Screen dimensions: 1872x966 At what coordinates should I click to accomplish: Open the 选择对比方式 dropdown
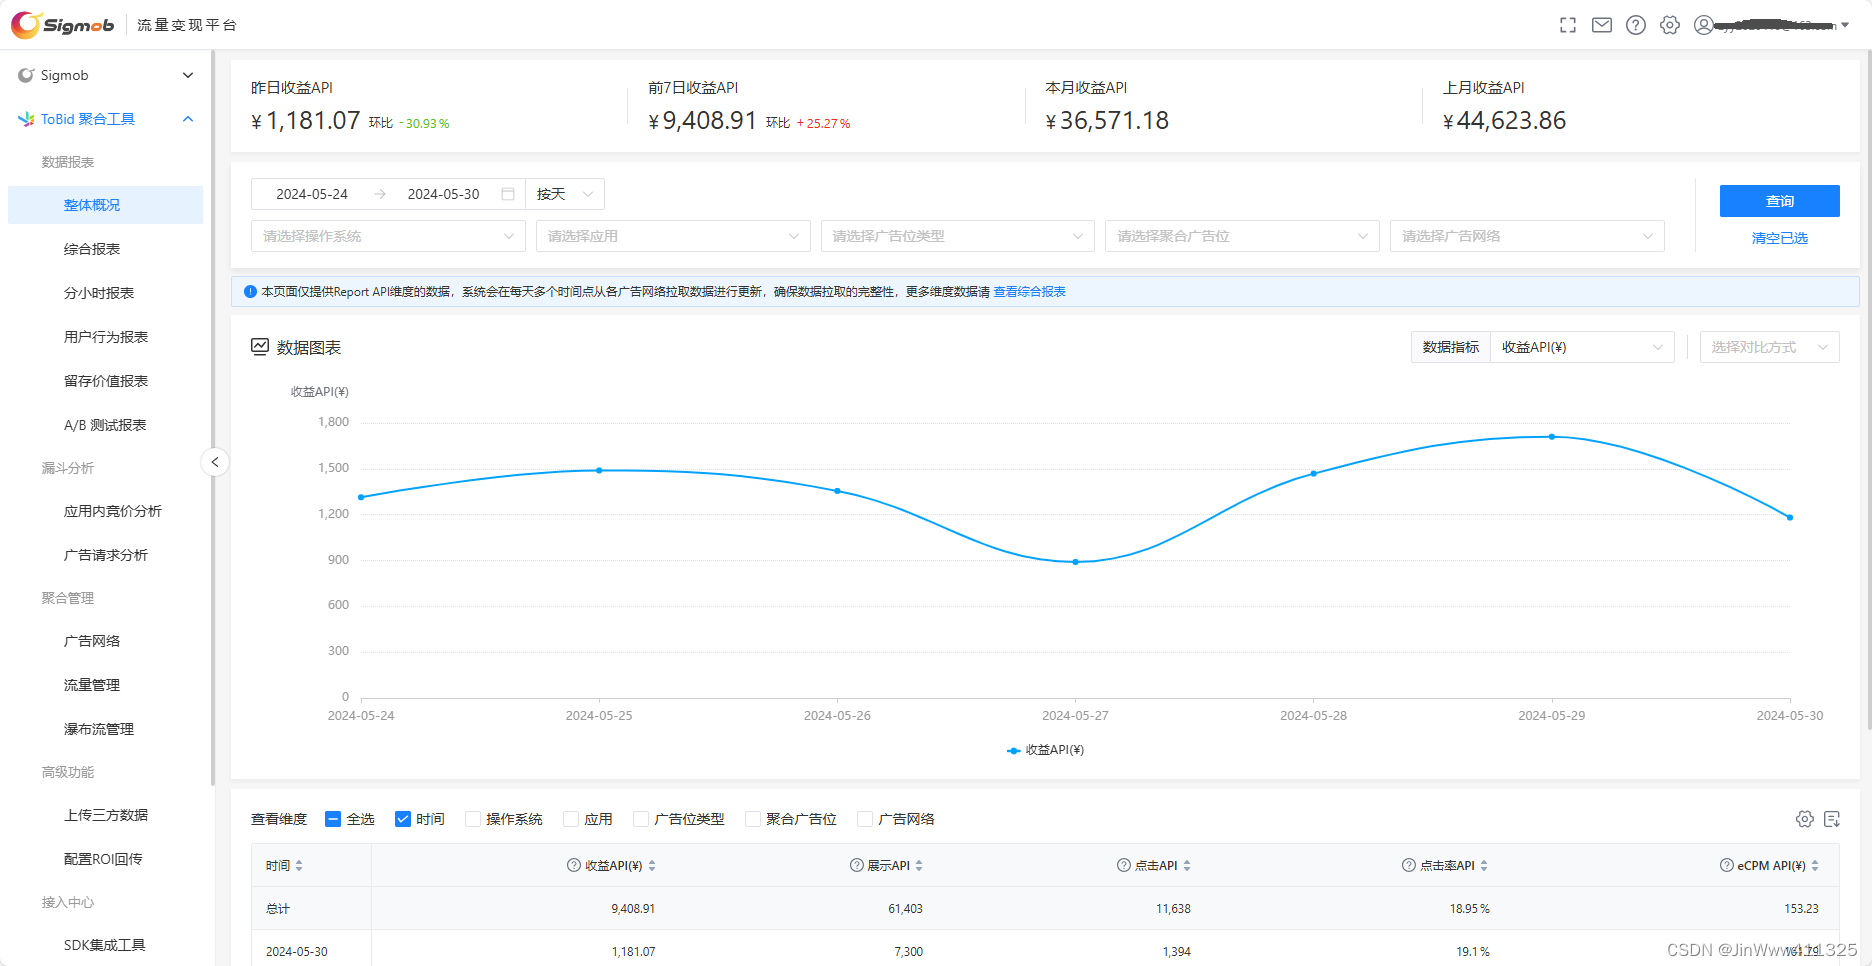1770,347
